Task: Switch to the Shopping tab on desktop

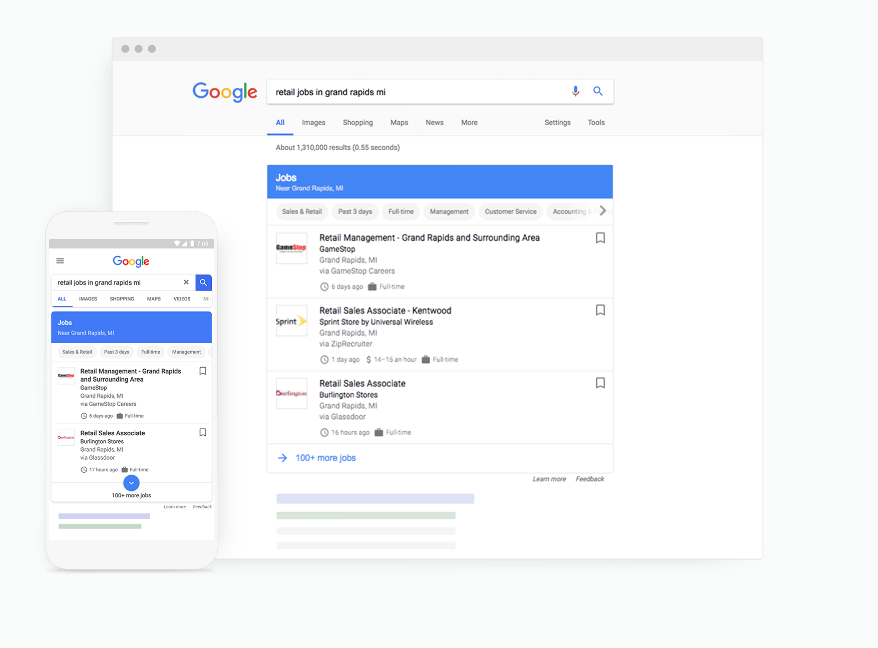Action: (358, 123)
